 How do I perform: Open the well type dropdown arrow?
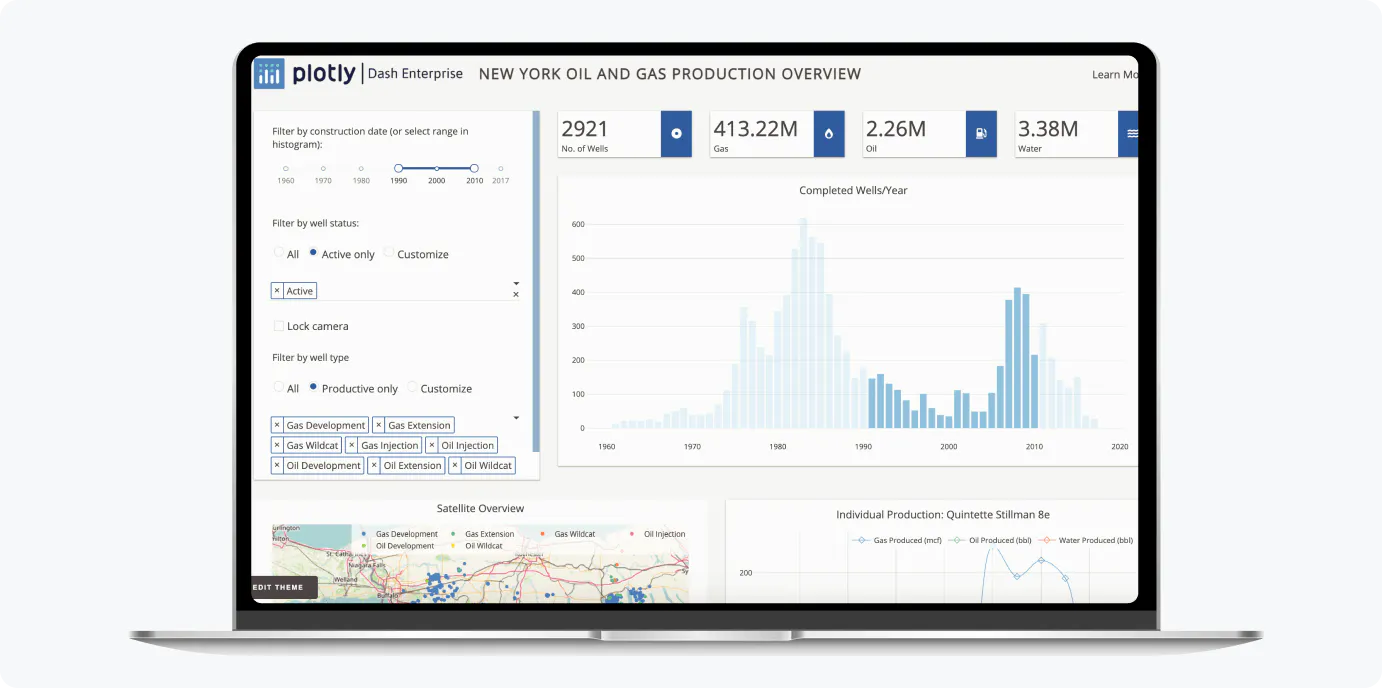516,418
